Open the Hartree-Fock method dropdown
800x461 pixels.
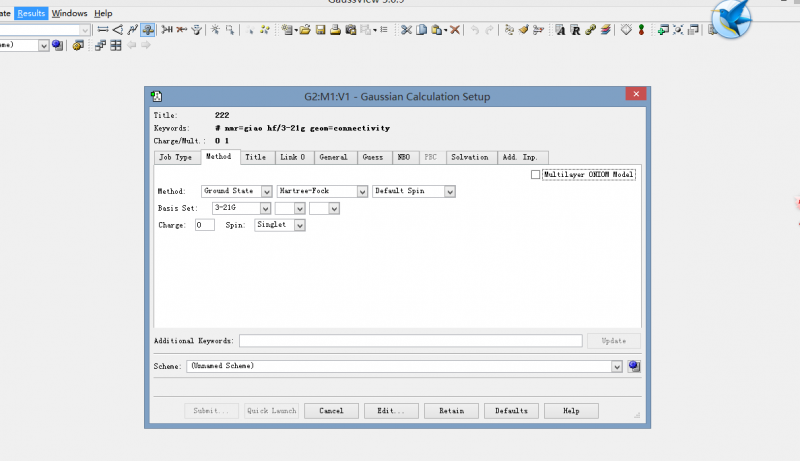click(362, 191)
